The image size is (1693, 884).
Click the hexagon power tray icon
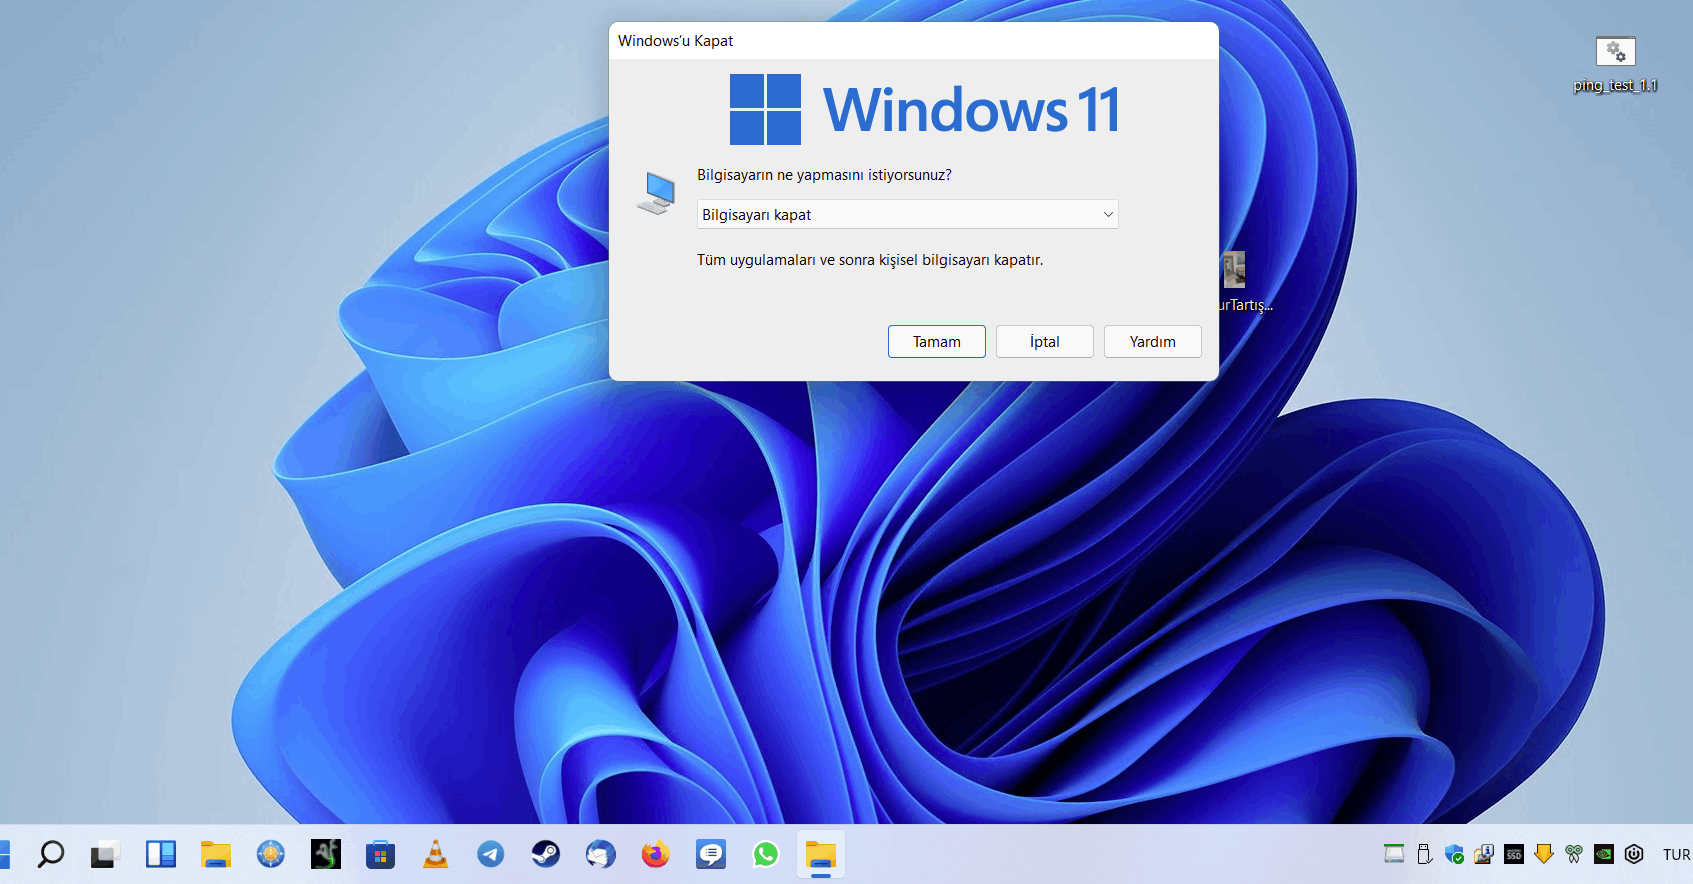click(1634, 854)
